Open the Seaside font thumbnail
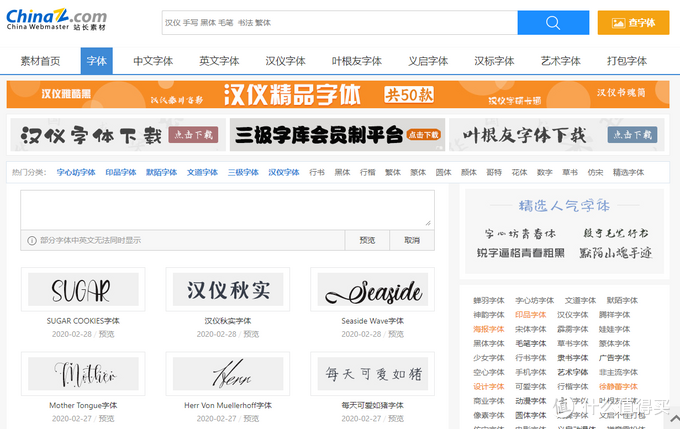This screenshot has height=429, width=680. (x=373, y=289)
